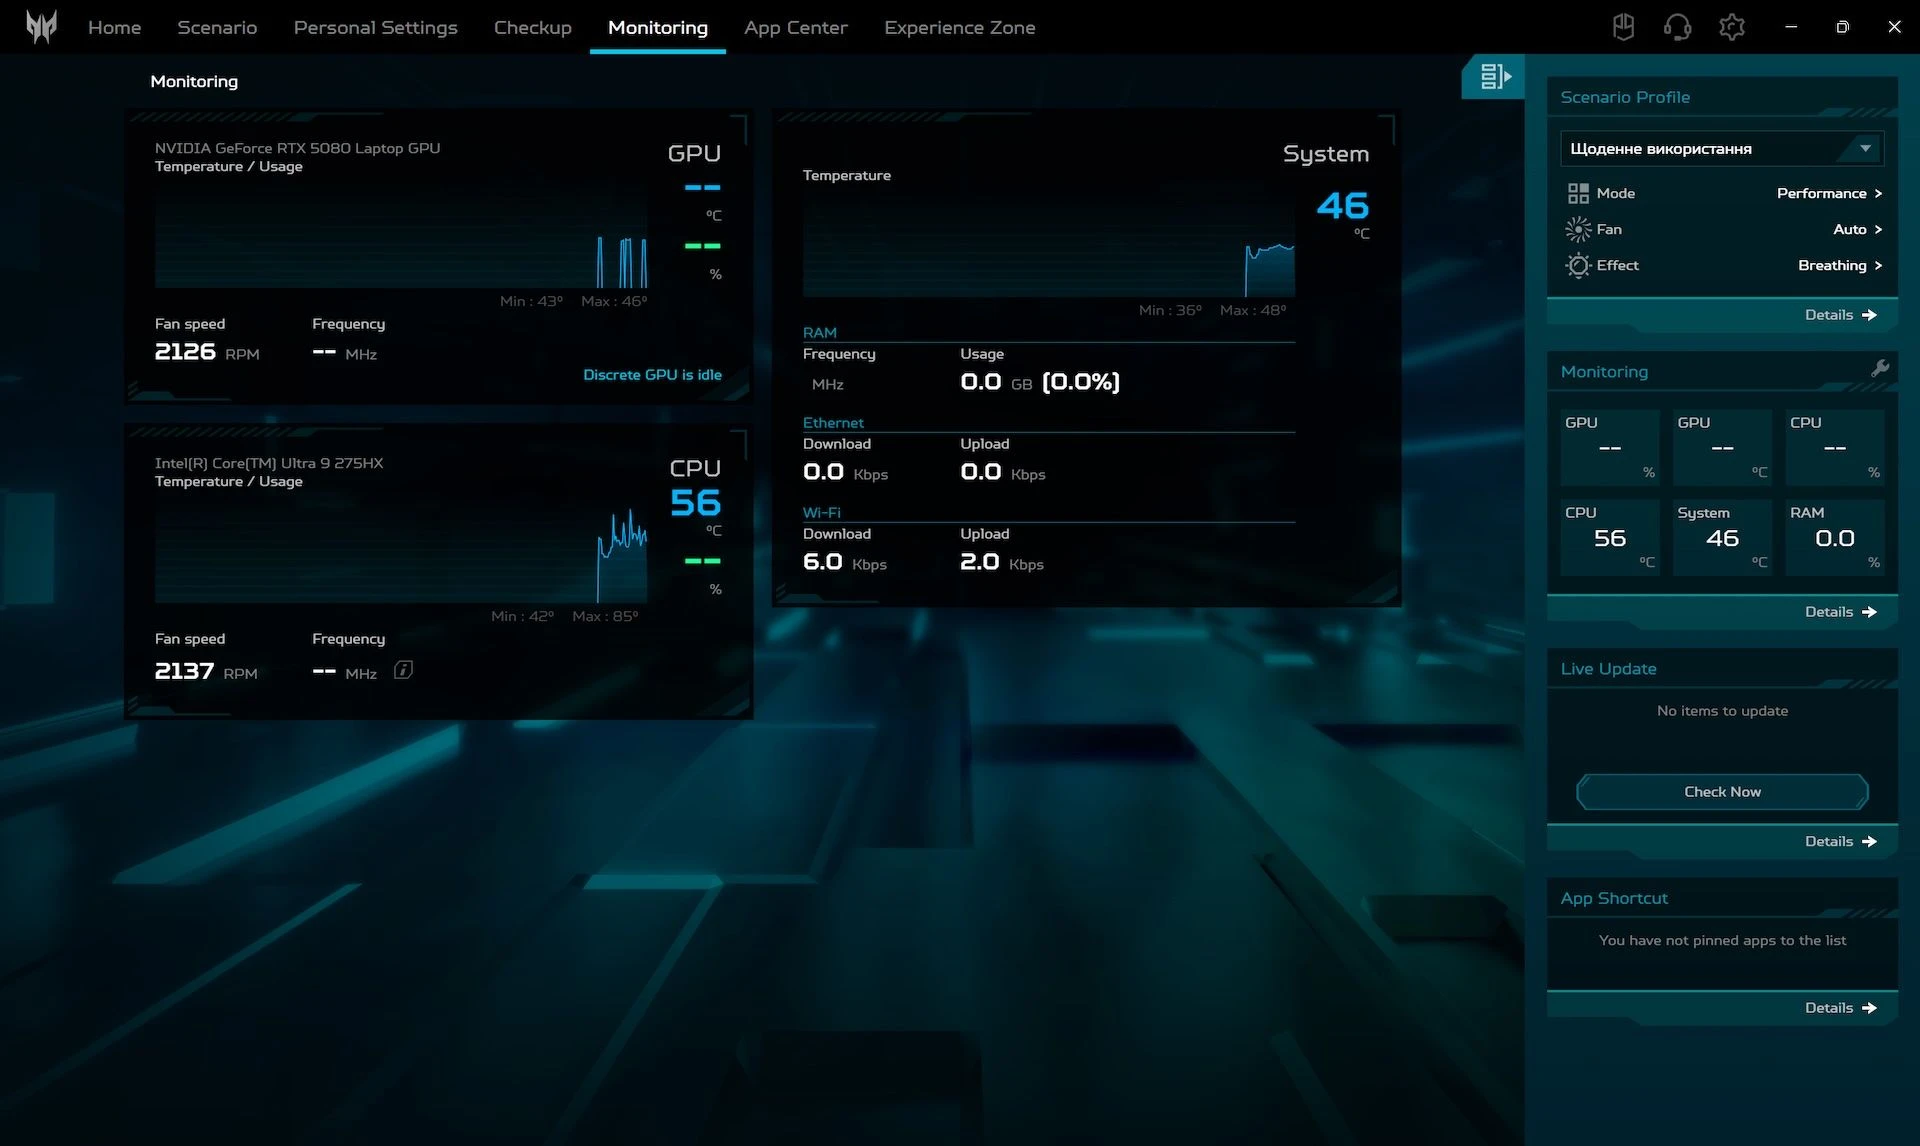Open the Experience Zone tab
The image size is (1920, 1146).
[960, 27]
